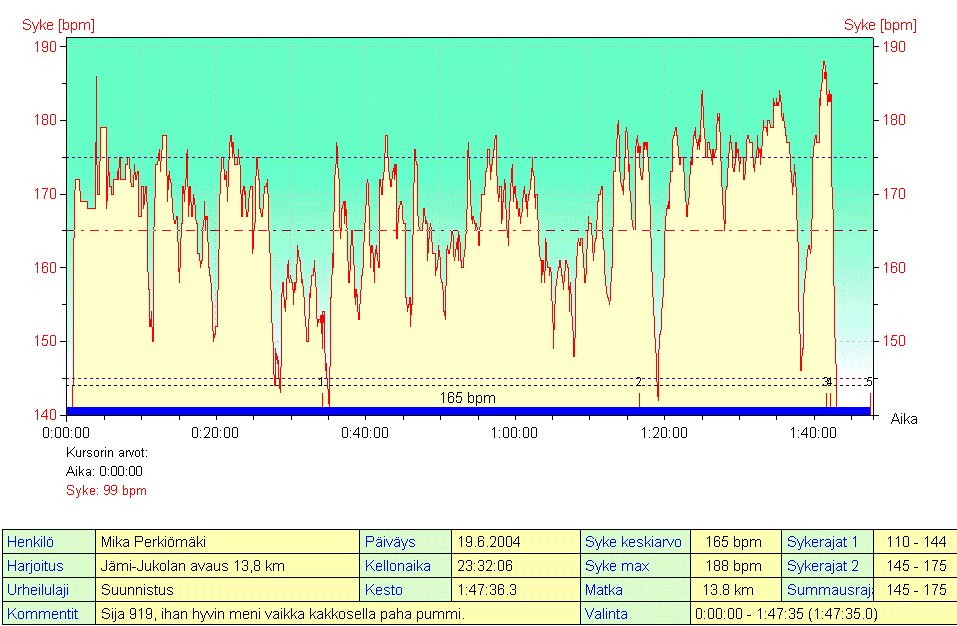The height and width of the screenshot is (626, 957).
Task: Click lap marker 5 at graph end
Action: (869, 382)
